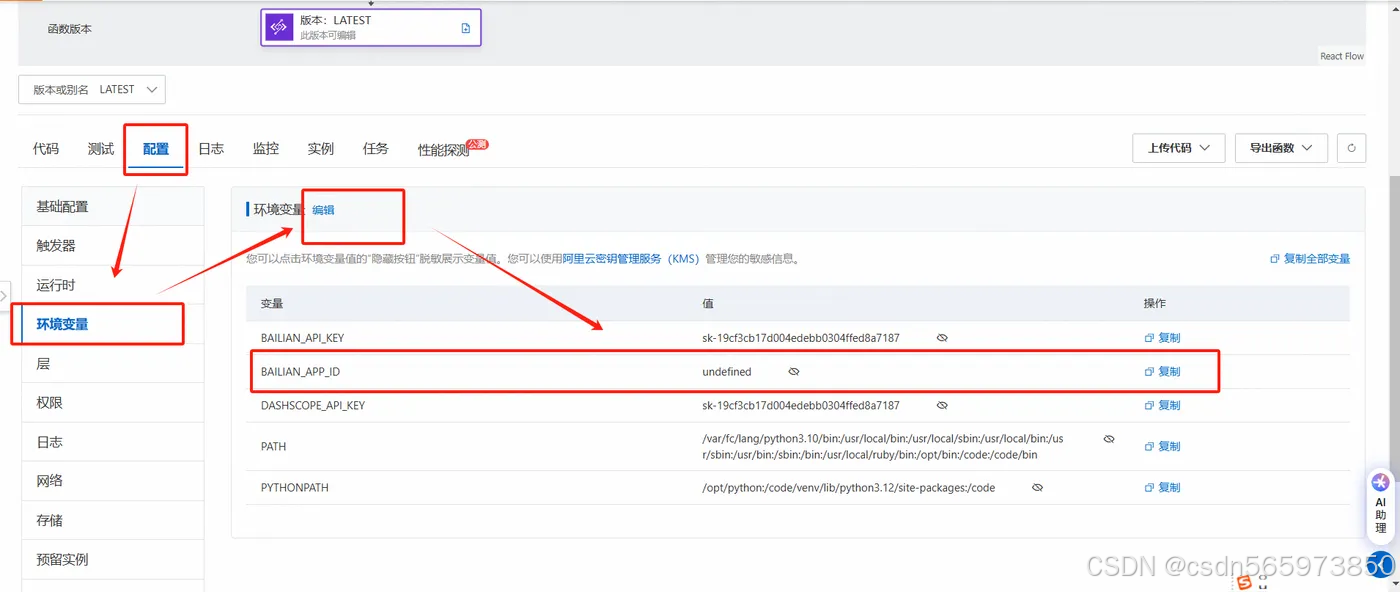Screen dimensions: 1400x592
Task: Copy the BAILIAN_API_KEY variable
Action: [x=1163, y=338]
